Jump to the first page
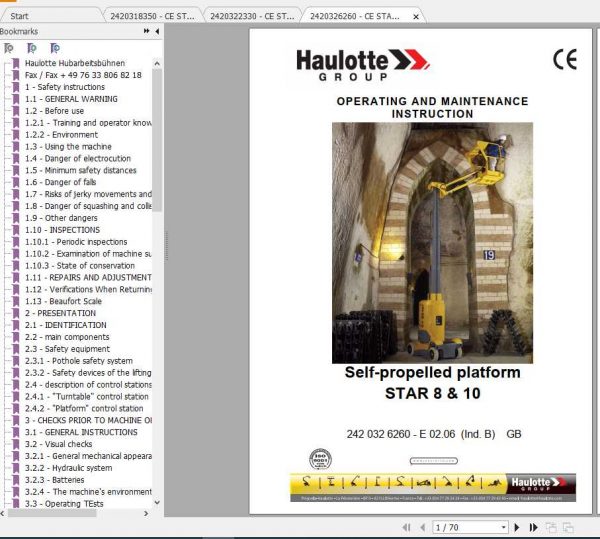 pyautogui.click(x=406, y=526)
